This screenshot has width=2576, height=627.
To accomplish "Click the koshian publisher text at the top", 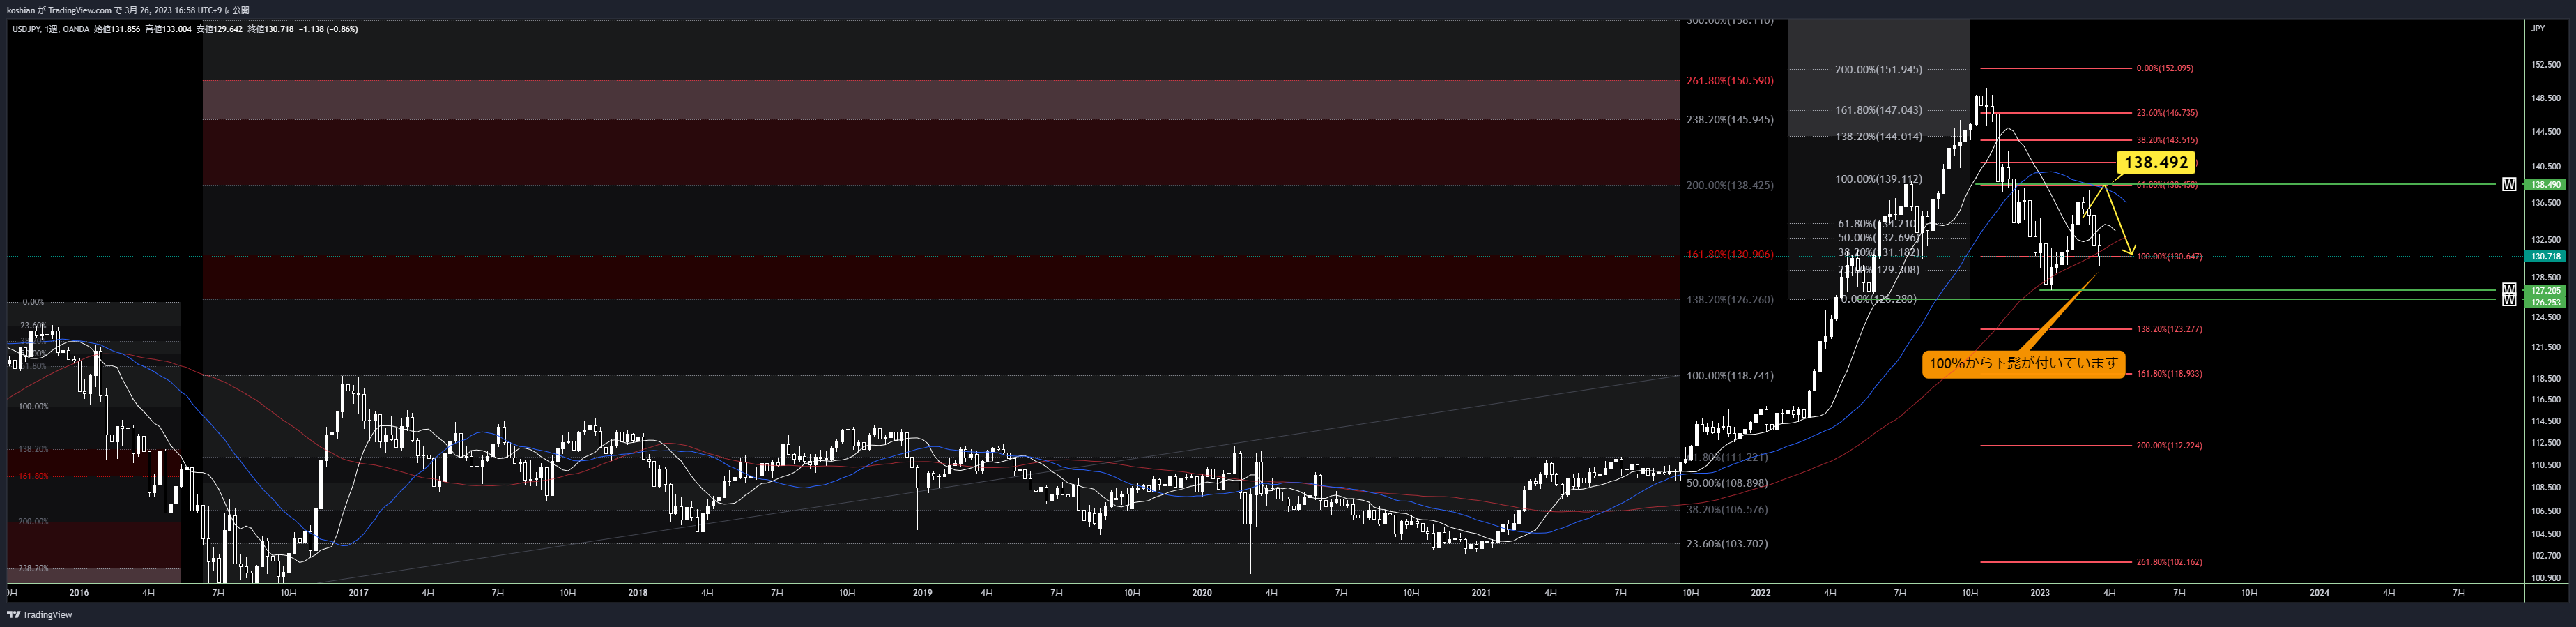I will click(x=20, y=10).
